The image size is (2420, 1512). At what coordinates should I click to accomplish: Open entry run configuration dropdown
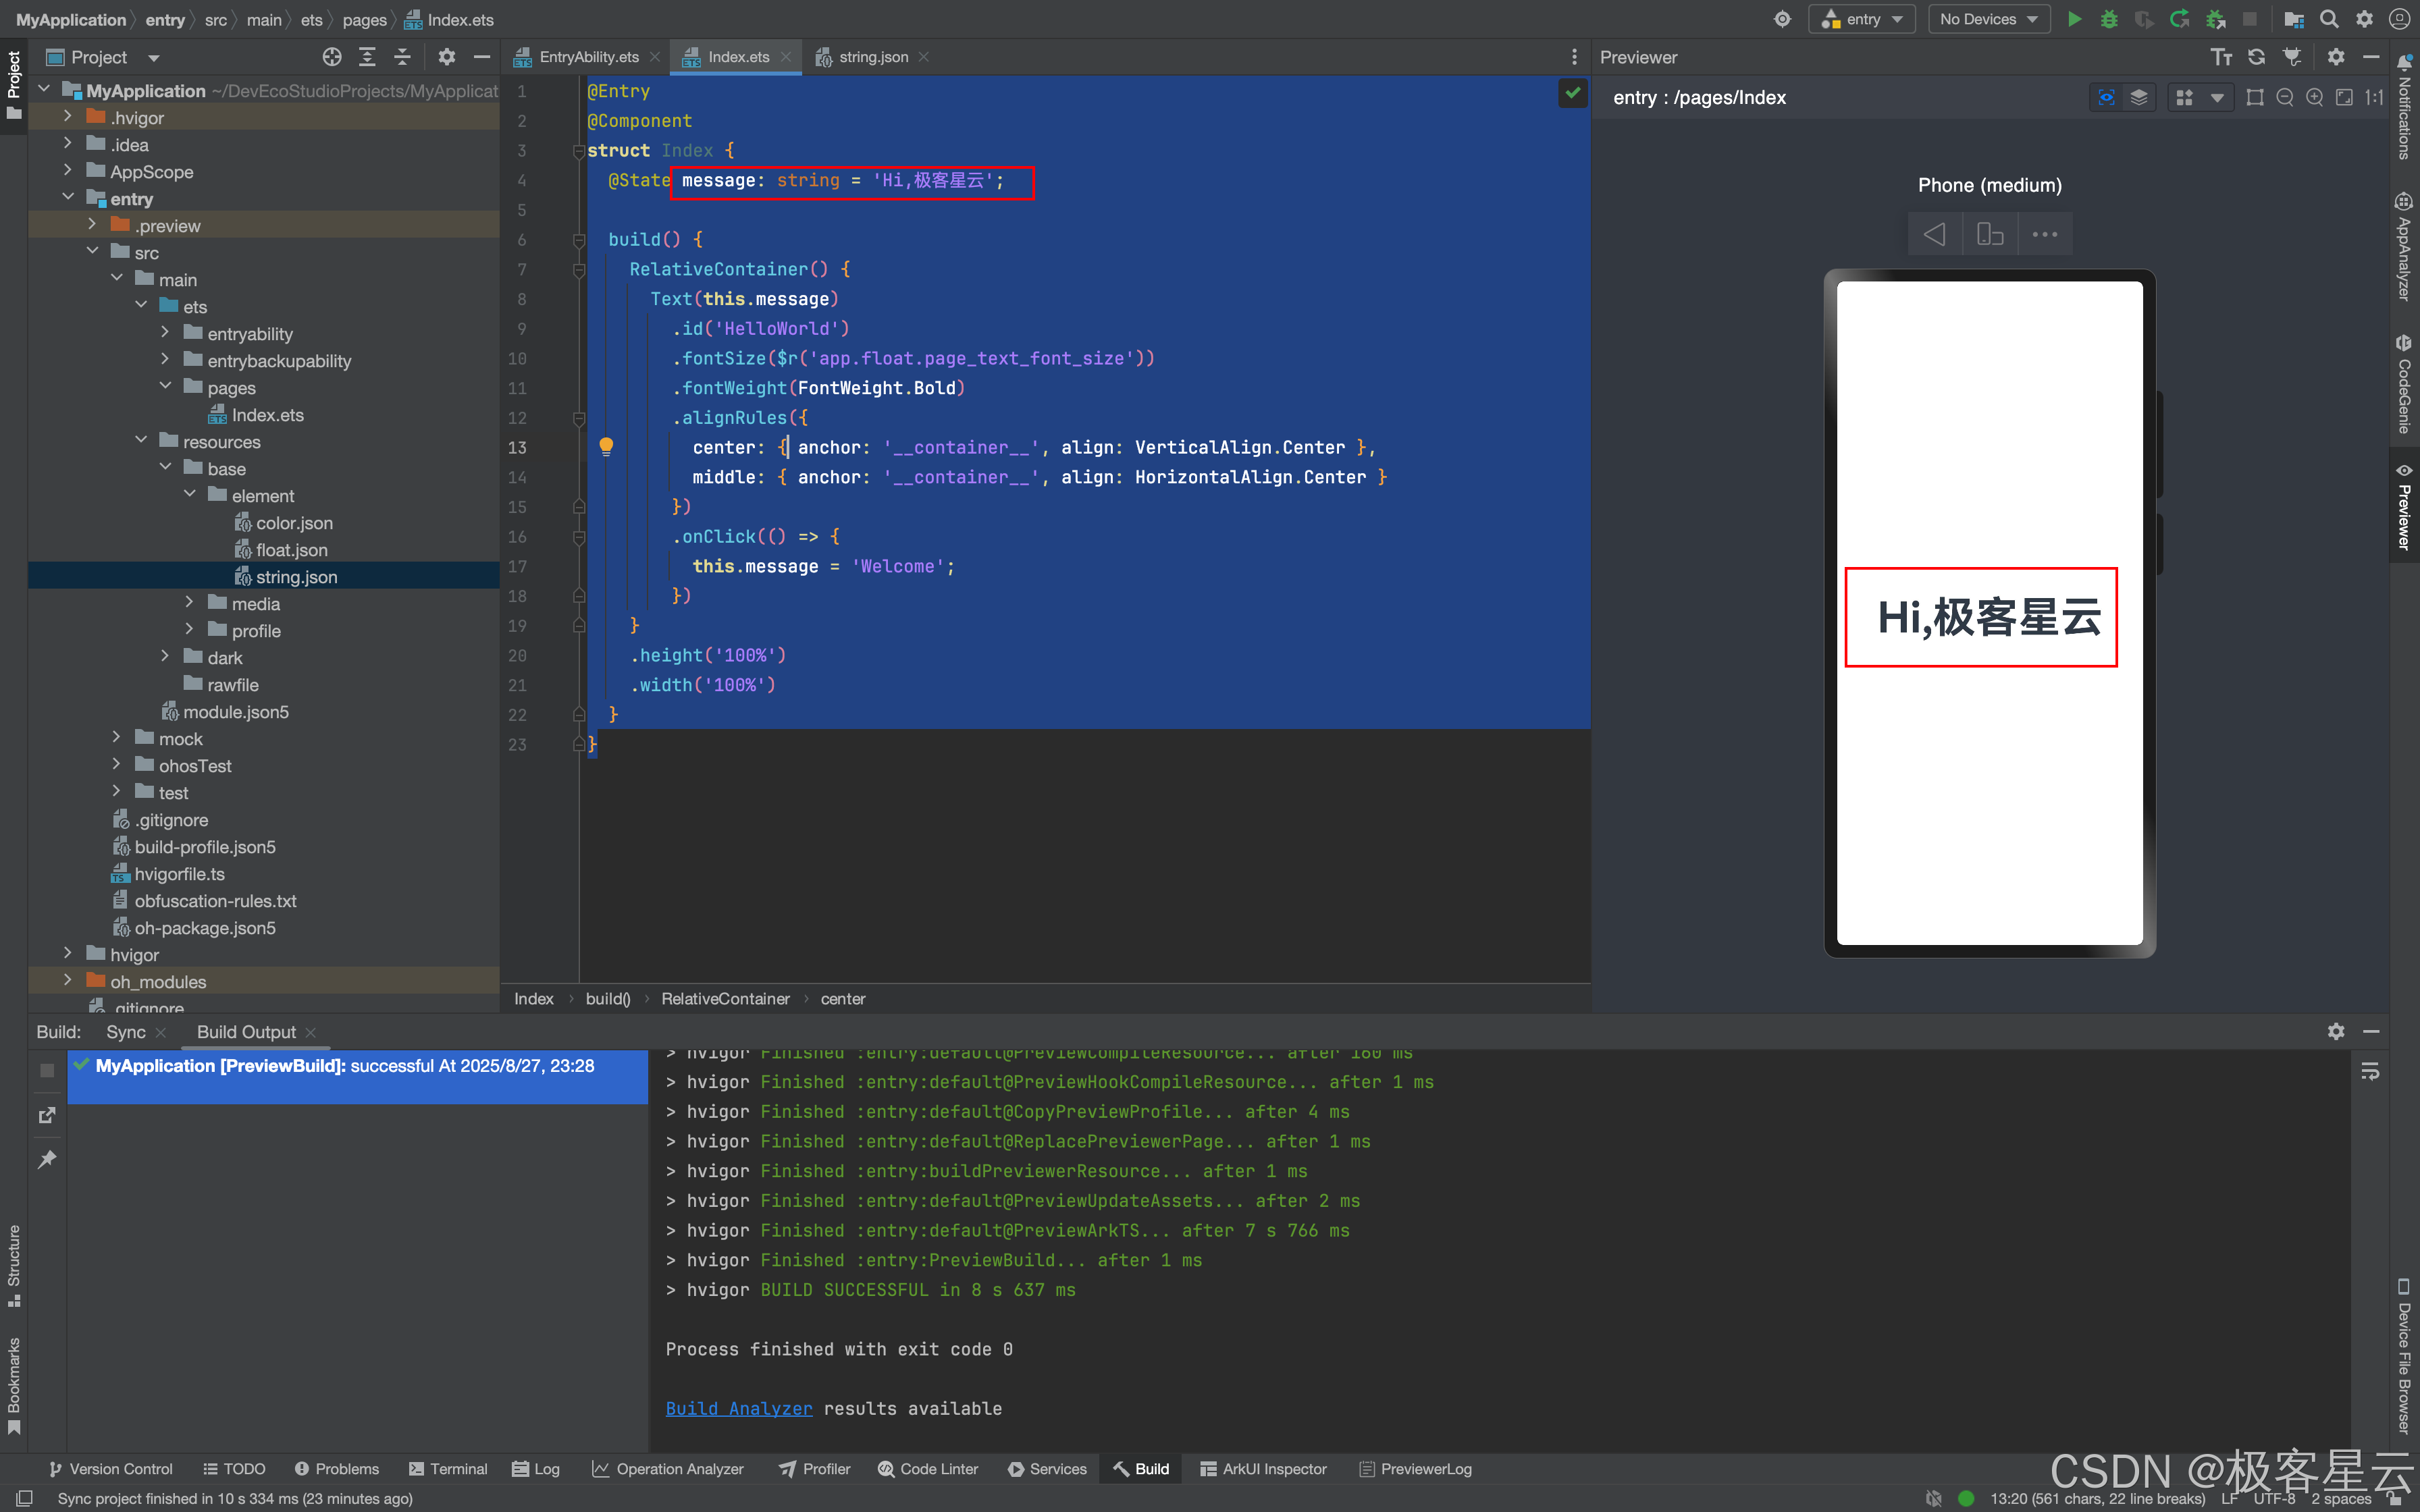click(1862, 19)
